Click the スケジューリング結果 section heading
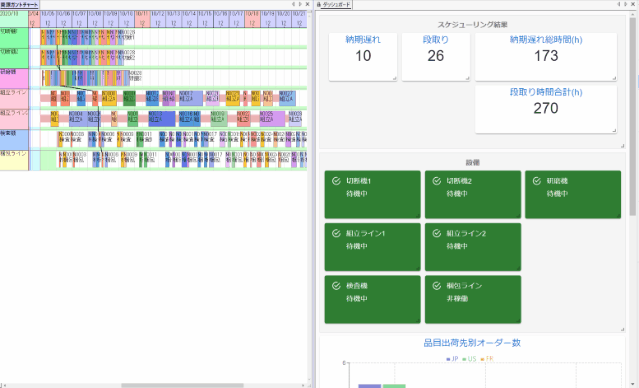Viewport: 639px width, 388px height. pyautogui.click(x=472, y=25)
